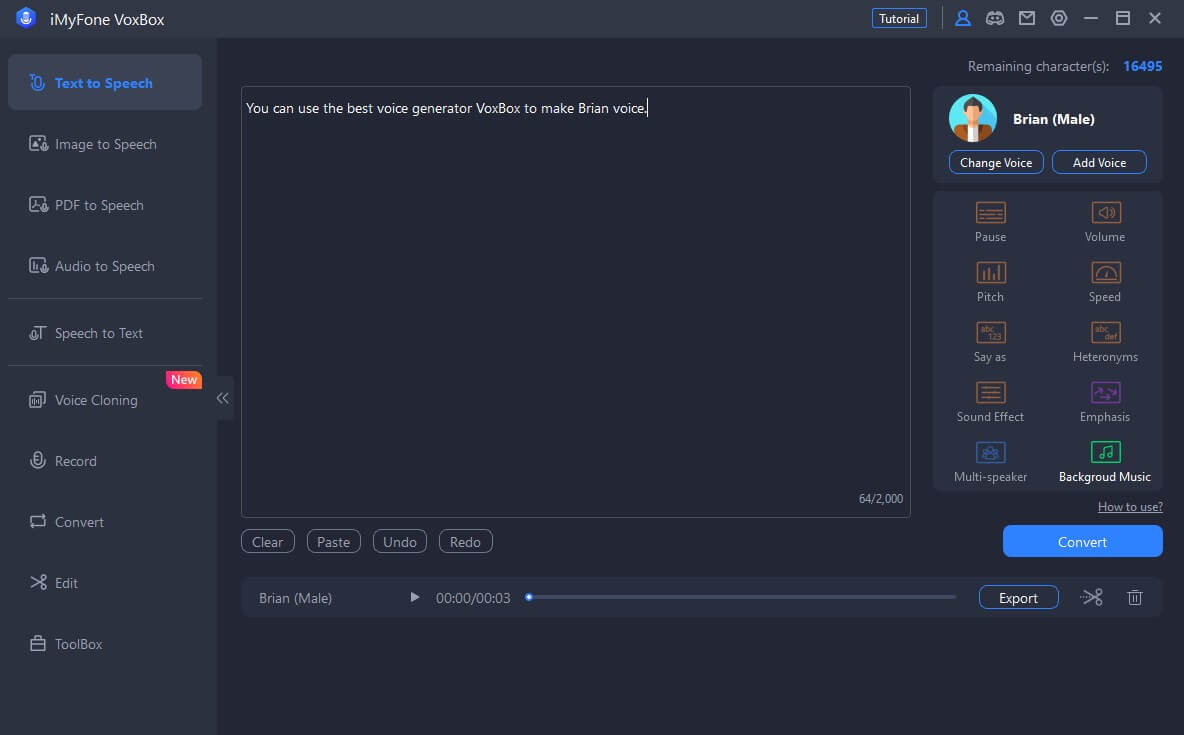Open Audio to Speech section

click(105, 266)
